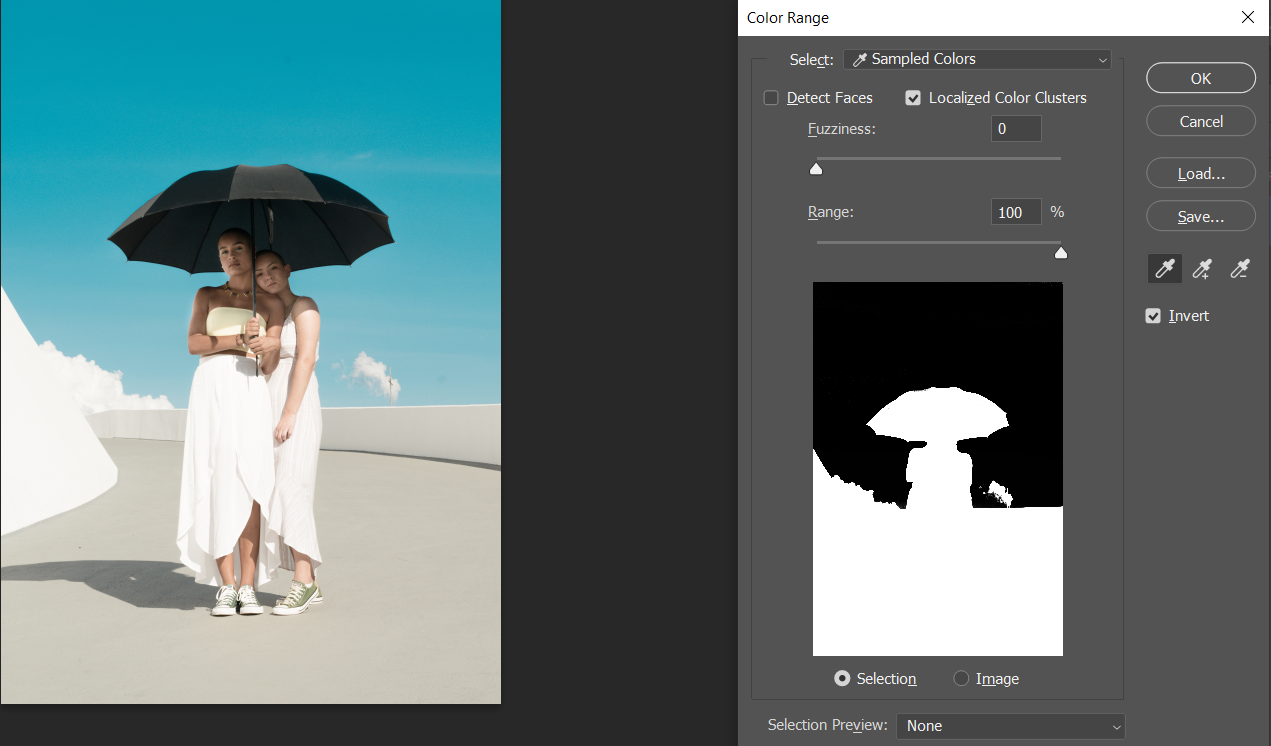1271x746 pixels.
Task: Click the Range percentage input field
Action: pos(1015,211)
